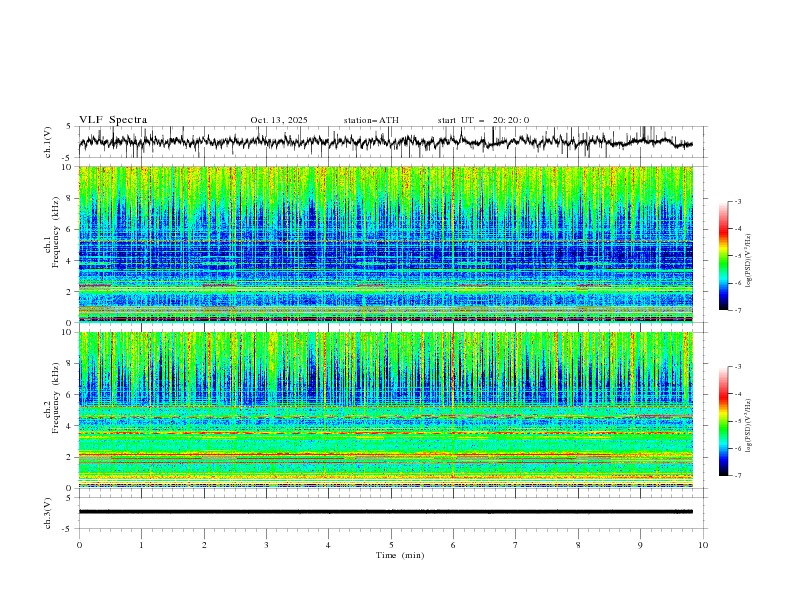This screenshot has width=792, height=612.
Task: Click the ch.1 colorbar "log(PSD)(V²/Hz)" label
Action: point(749,261)
